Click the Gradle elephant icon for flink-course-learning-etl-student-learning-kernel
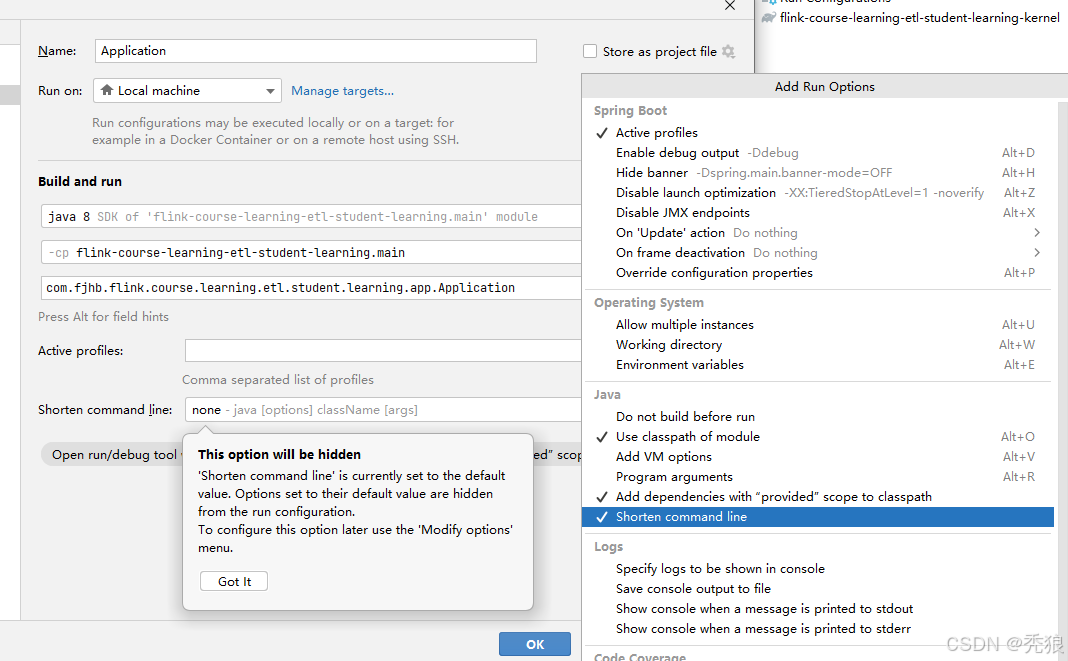Image resolution: width=1068 pixels, height=661 pixels. coord(768,18)
